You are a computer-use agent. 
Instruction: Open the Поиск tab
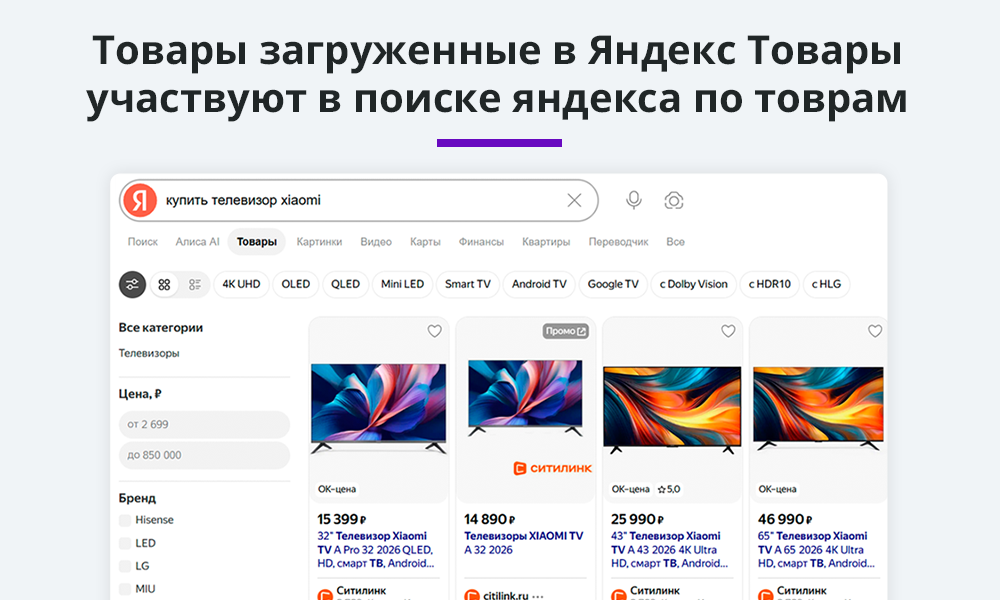click(x=142, y=242)
